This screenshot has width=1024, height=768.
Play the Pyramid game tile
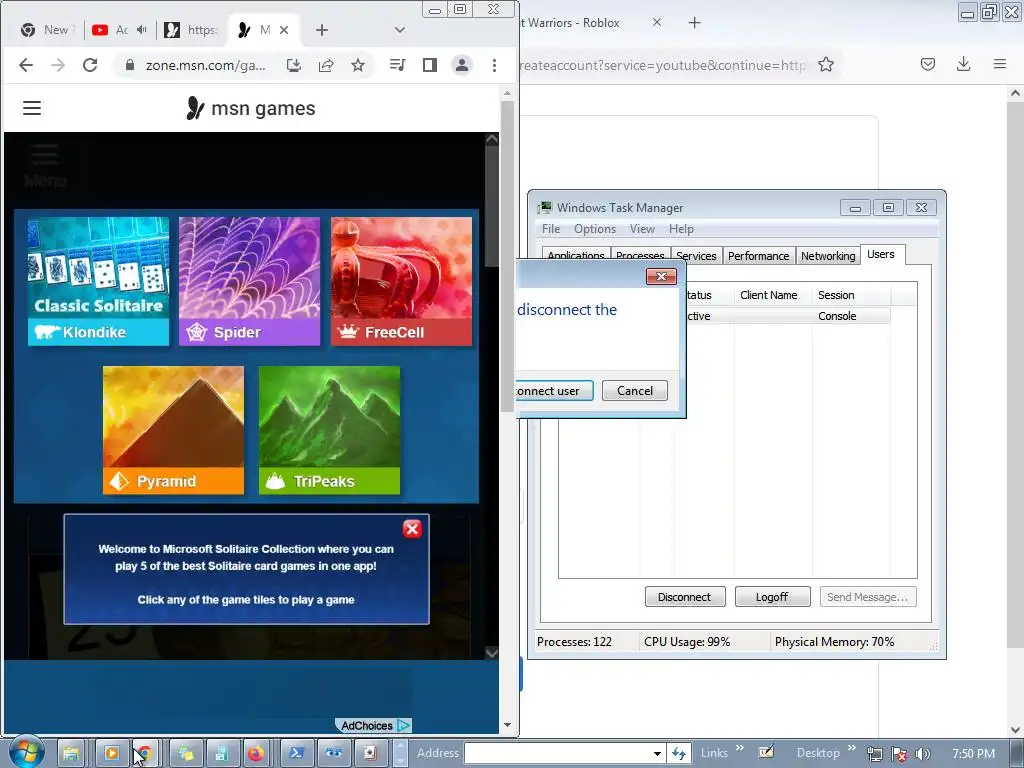173,430
